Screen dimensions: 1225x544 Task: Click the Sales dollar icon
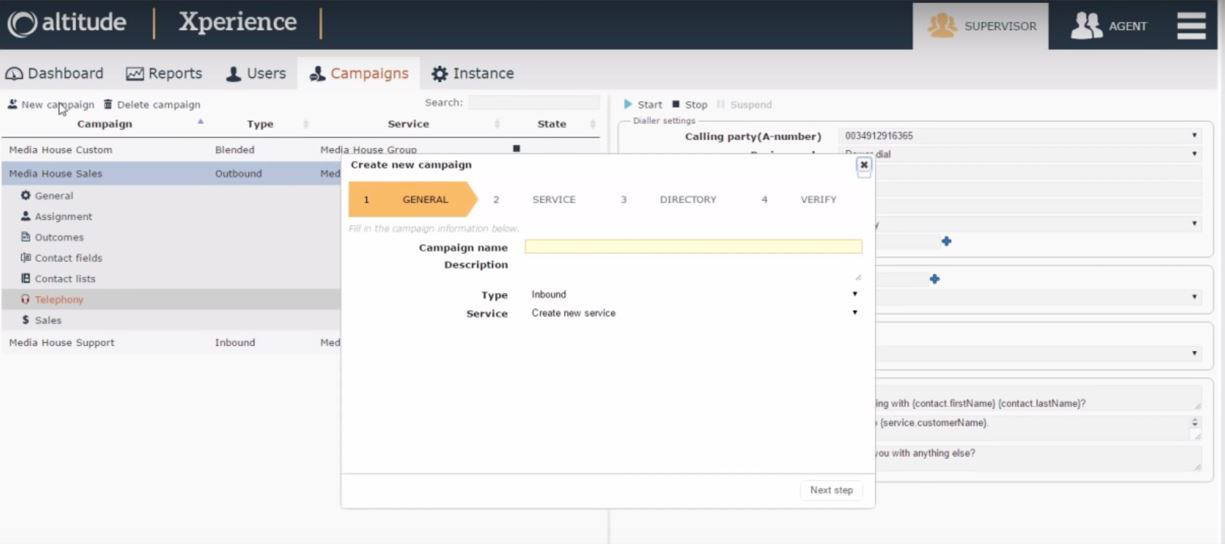pos(26,320)
